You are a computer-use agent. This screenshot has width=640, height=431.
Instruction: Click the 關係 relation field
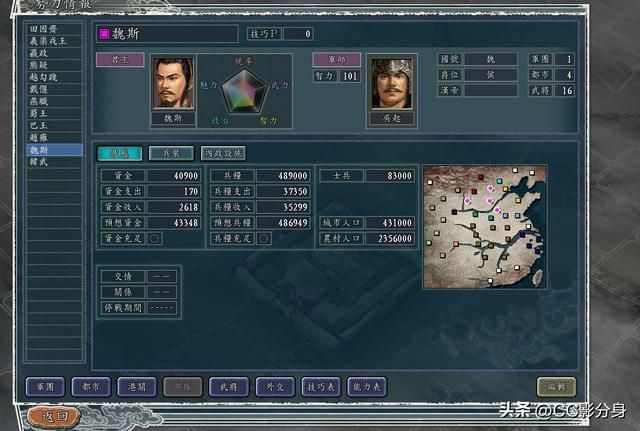point(162,292)
